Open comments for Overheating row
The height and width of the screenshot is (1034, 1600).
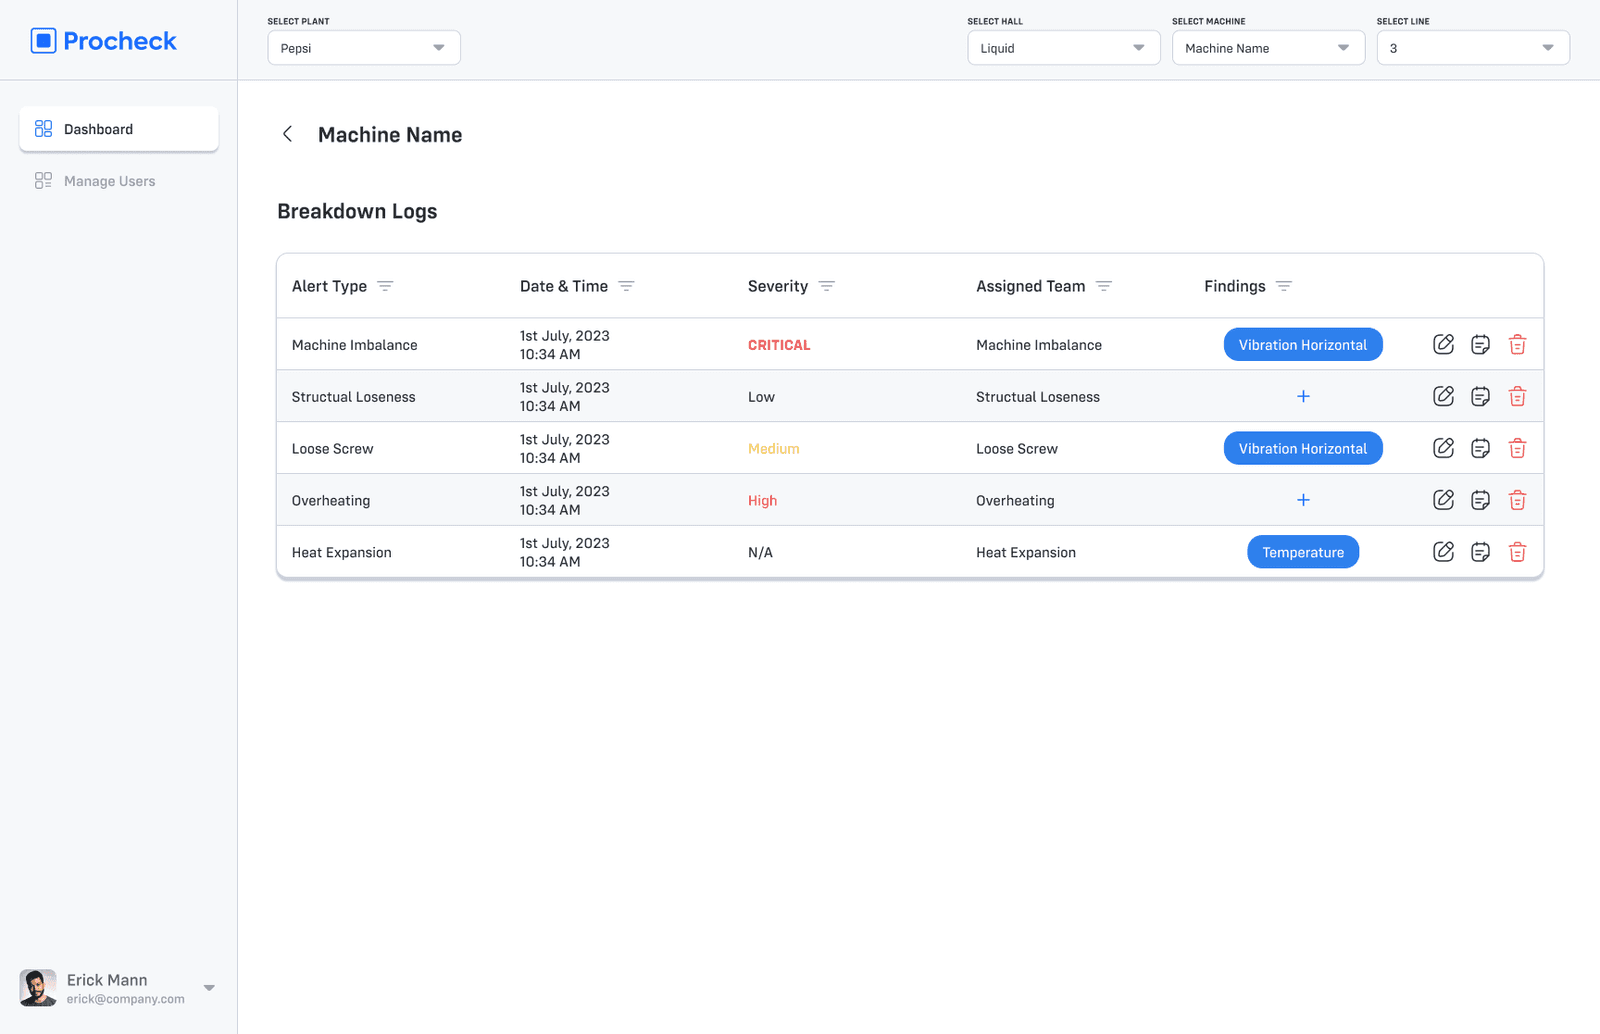[1480, 500]
